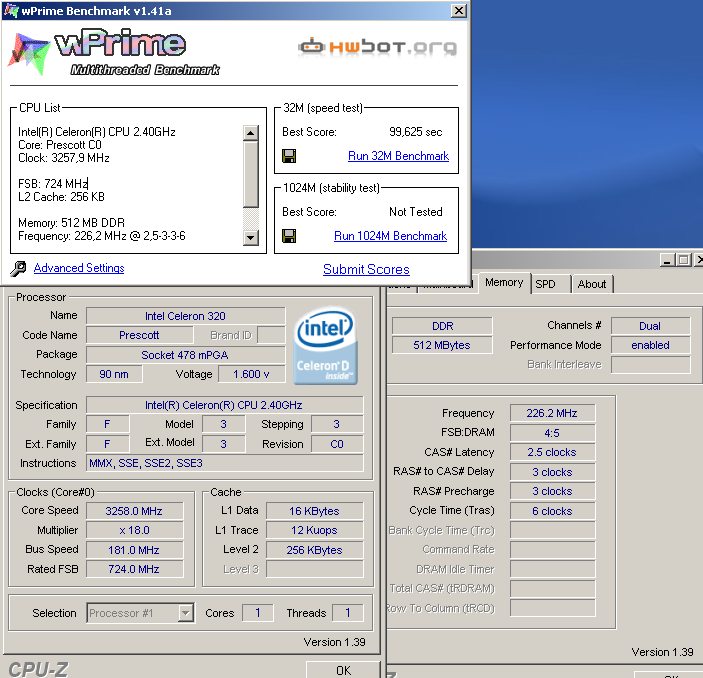Run the 1024M Benchmark
Image resolution: width=703 pixels, height=678 pixels.
(390, 236)
